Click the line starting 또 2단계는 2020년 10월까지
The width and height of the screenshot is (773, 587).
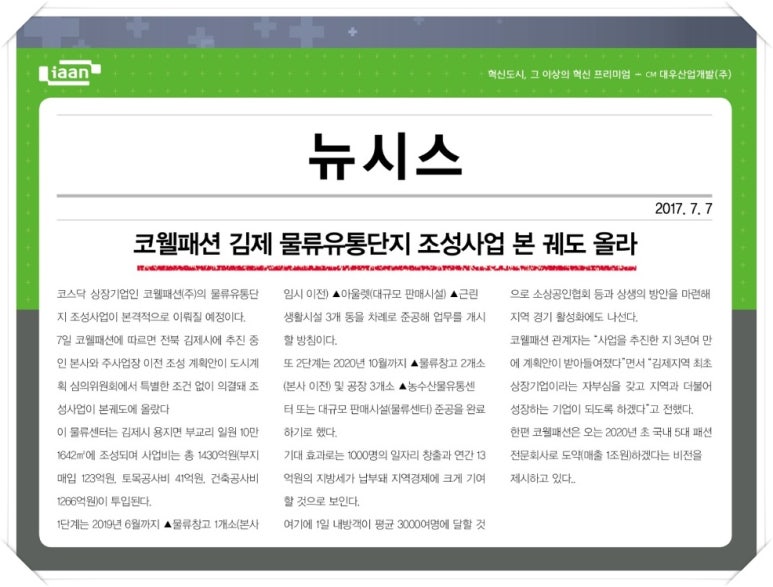click(385, 363)
